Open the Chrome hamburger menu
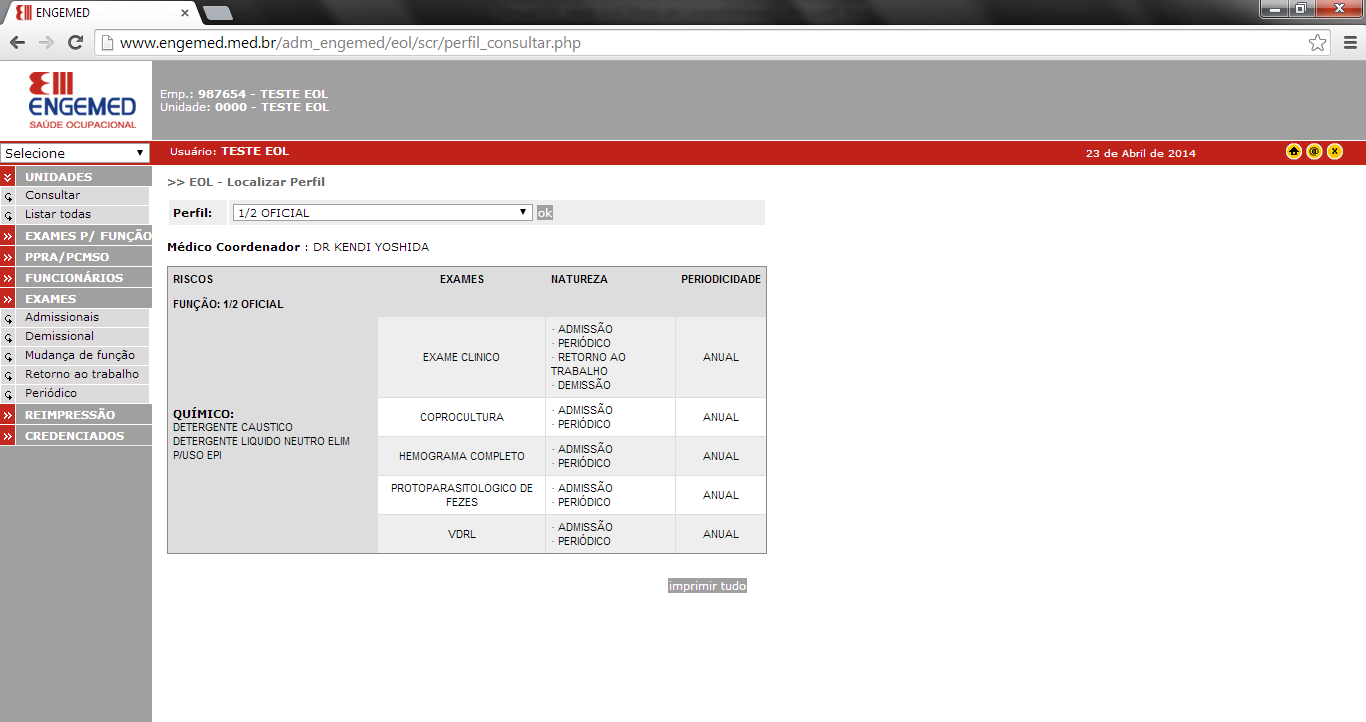The height and width of the screenshot is (722, 1366). click(1349, 43)
